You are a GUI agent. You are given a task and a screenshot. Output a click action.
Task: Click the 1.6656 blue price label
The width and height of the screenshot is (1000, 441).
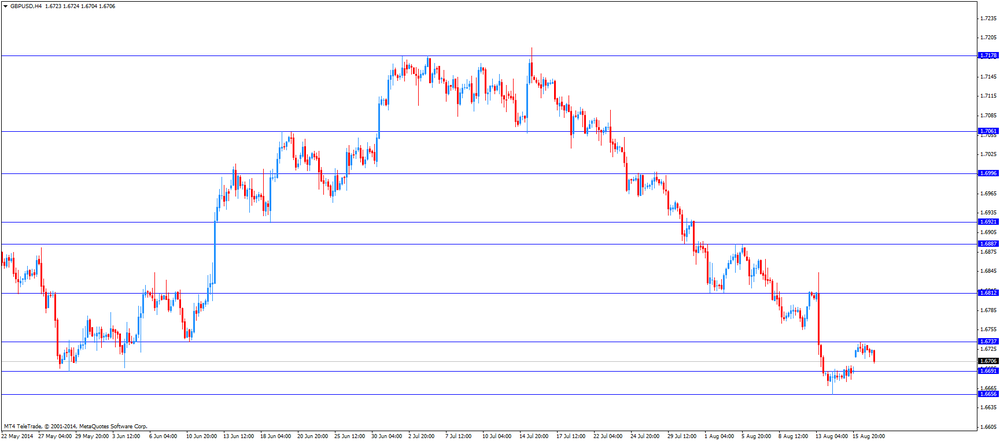click(987, 394)
